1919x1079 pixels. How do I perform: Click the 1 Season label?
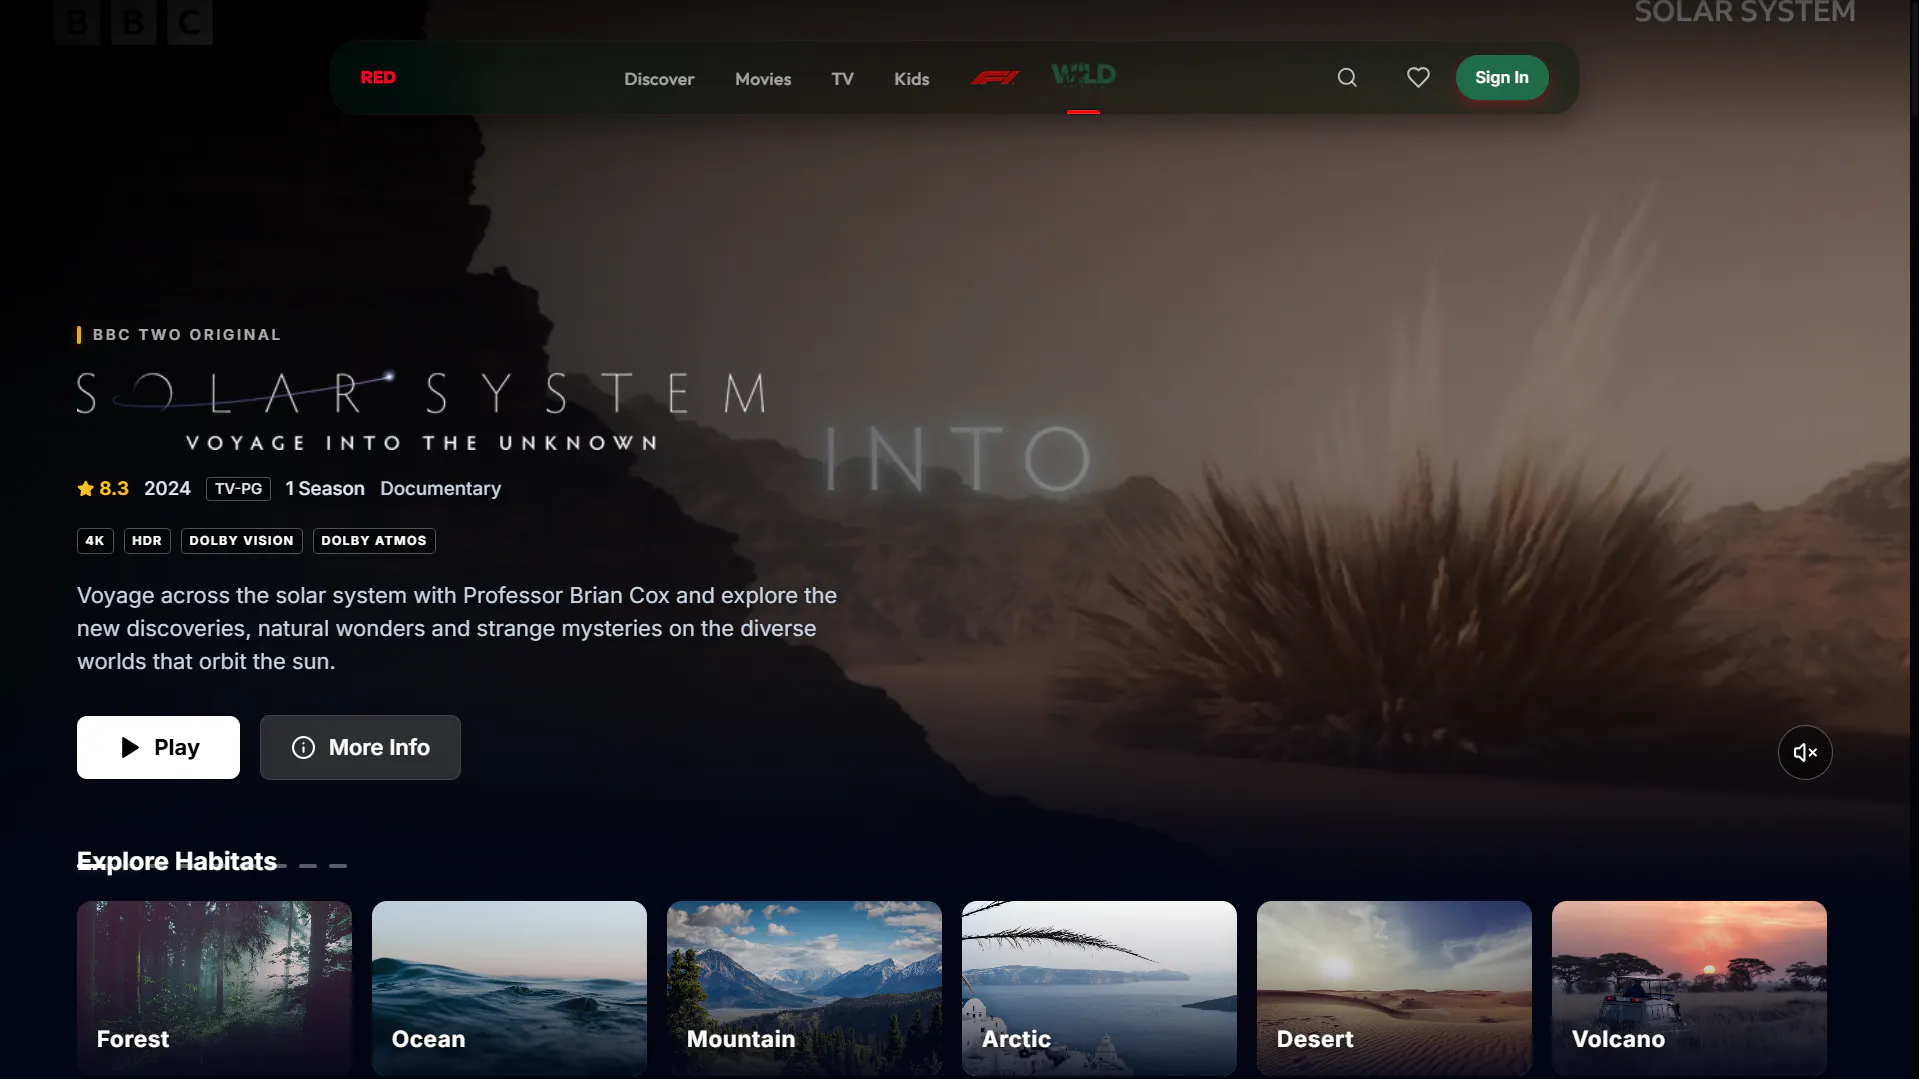click(325, 488)
